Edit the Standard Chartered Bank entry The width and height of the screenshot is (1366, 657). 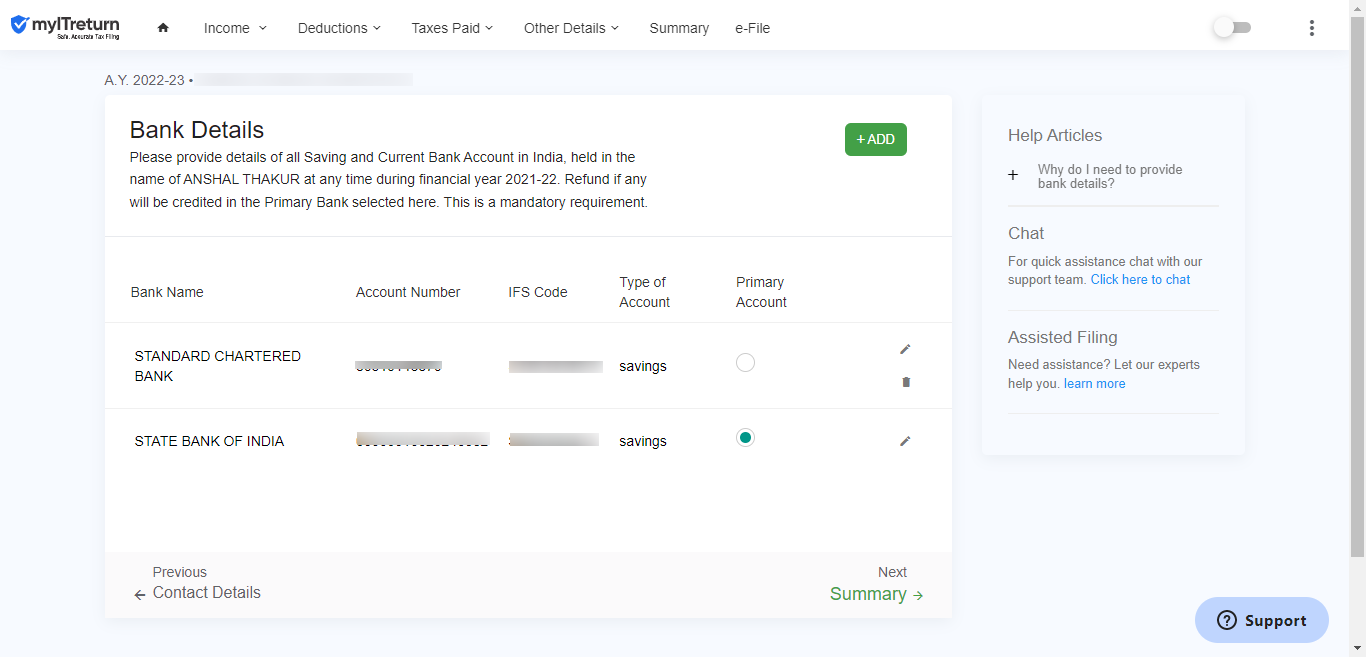pos(905,349)
